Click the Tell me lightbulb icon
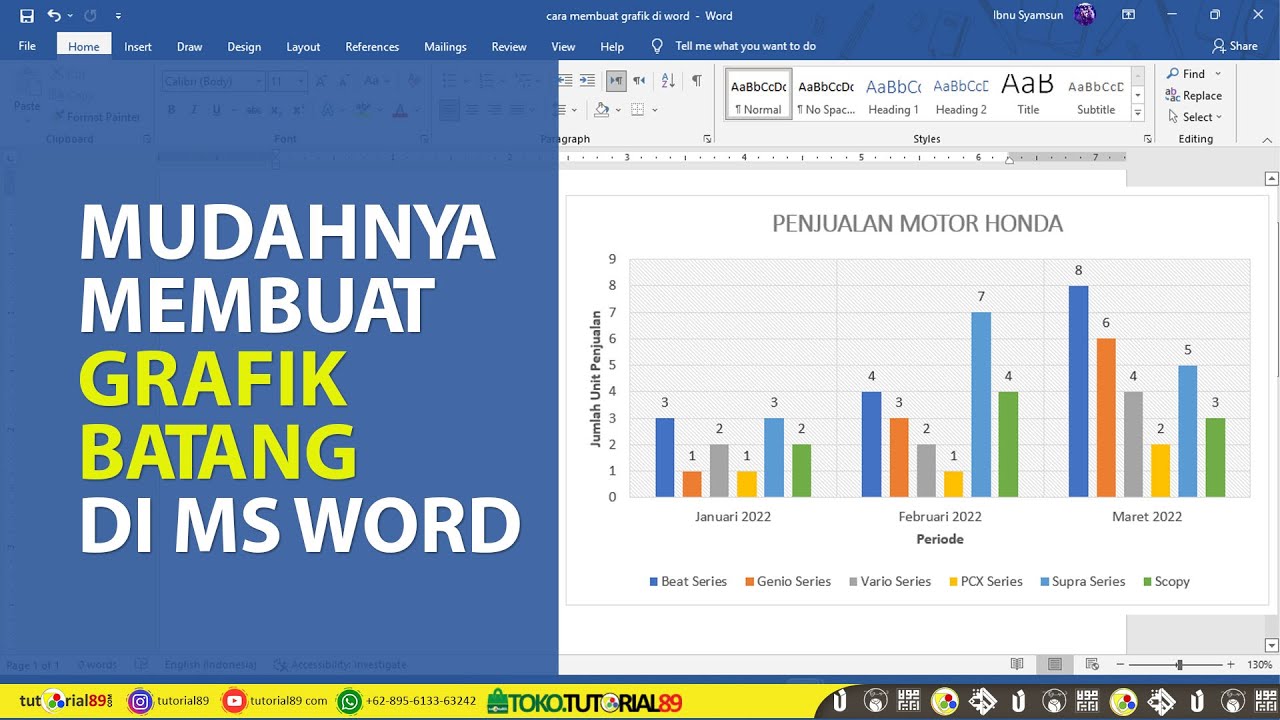Viewport: 1280px width, 720px height. click(x=657, y=46)
